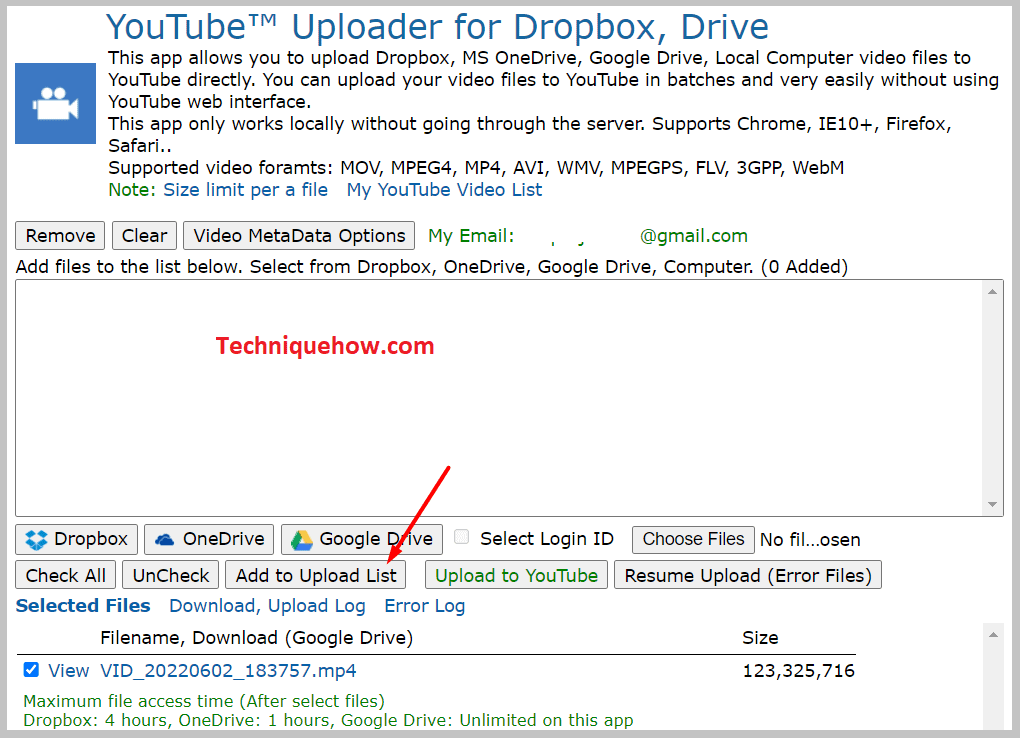Open Video MetaData Options
The height and width of the screenshot is (738, 1020).
(x=299, y=236)
